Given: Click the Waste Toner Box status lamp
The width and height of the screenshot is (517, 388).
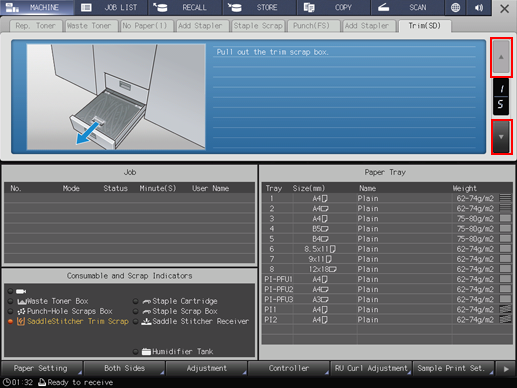Looking at the screenshot, I should (x=10, y=301).
